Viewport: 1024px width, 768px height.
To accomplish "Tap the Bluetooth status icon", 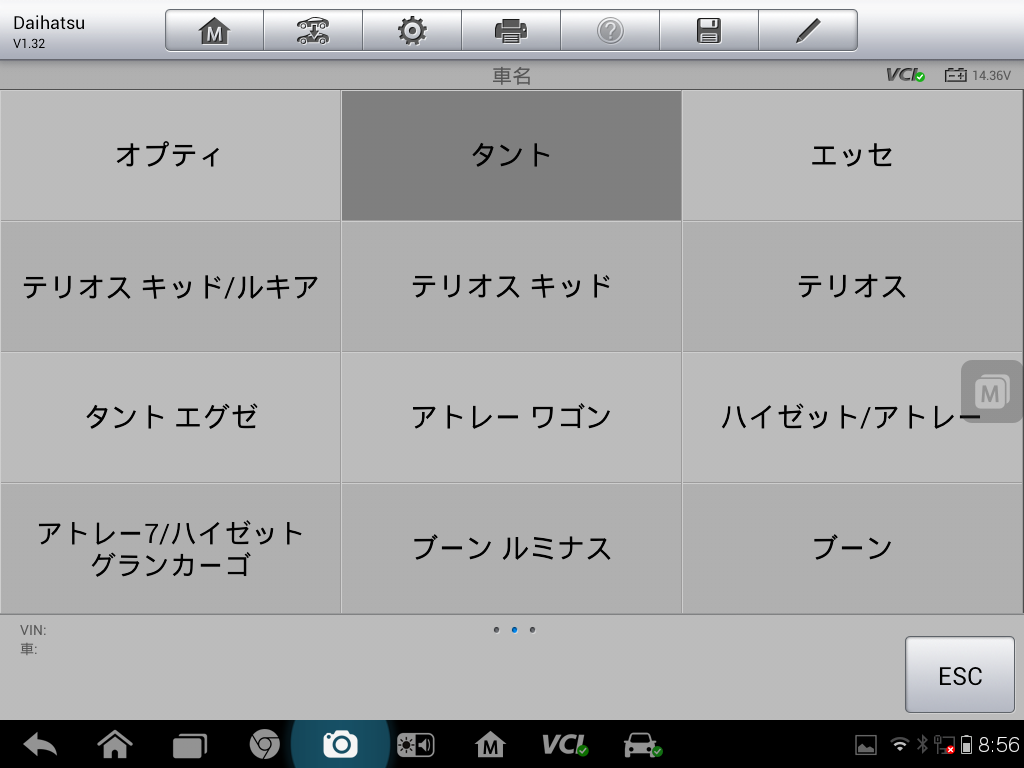I will tap(922, 744).
